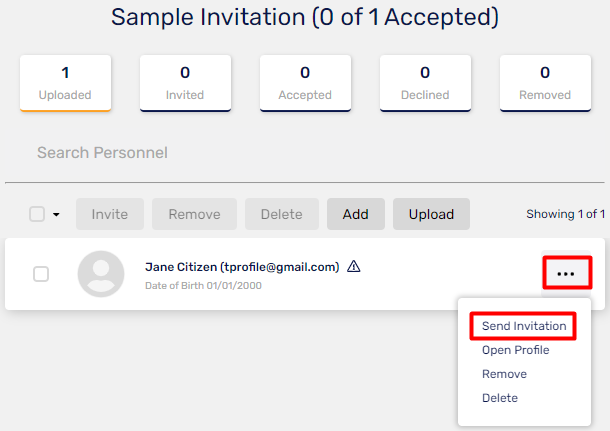Image resolution: width=610 pixels, height=431 pixels.
Task: Switch to the Invited status card
Action: click(185, 83)
